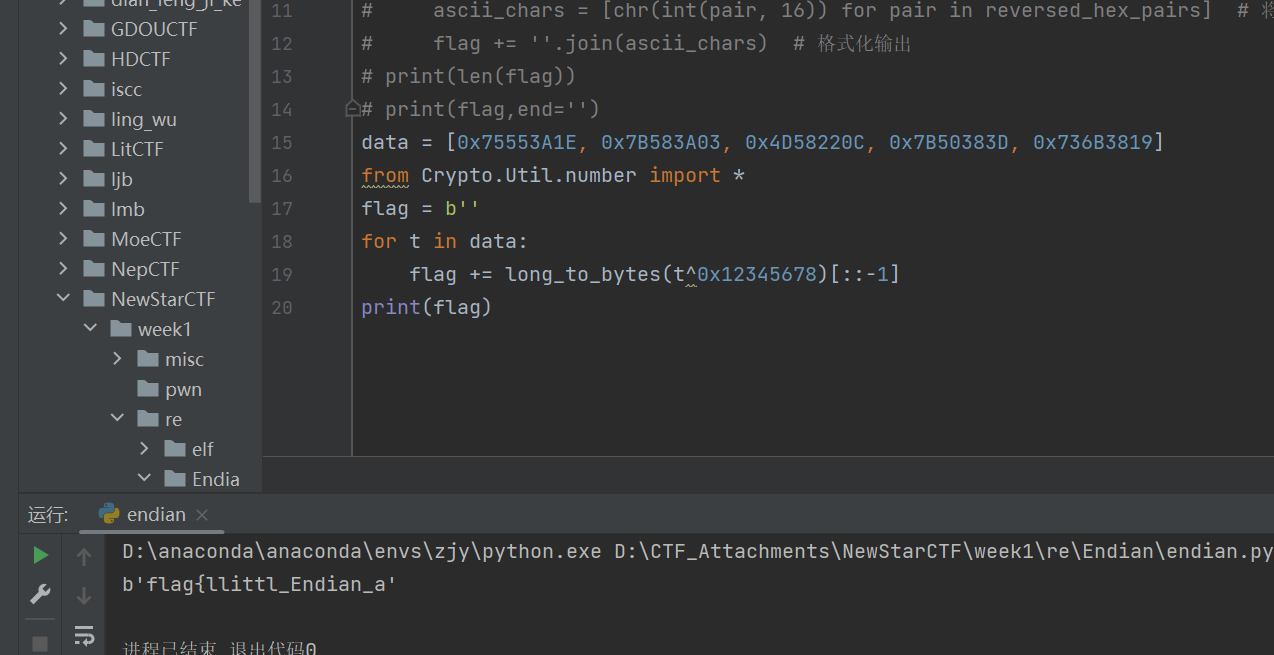Rerun endian with the green play icon
This screenshot has width=1274, height=655.
(x=40, y=555)
